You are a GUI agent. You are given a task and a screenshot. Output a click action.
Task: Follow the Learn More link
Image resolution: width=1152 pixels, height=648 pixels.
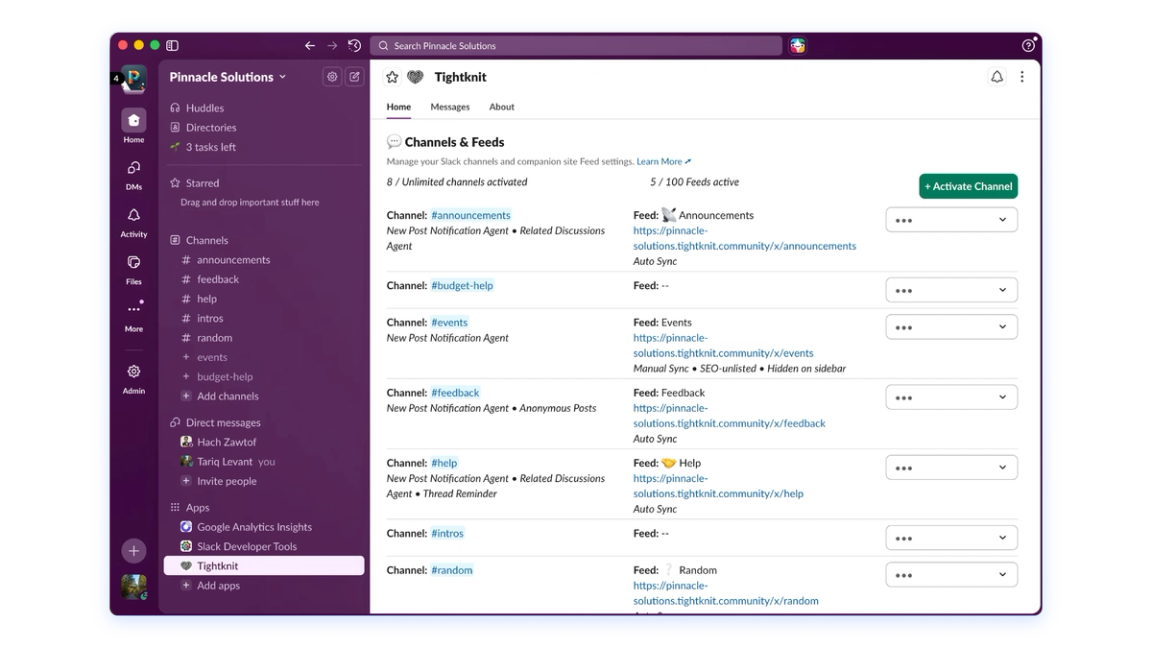pos(663,162)
